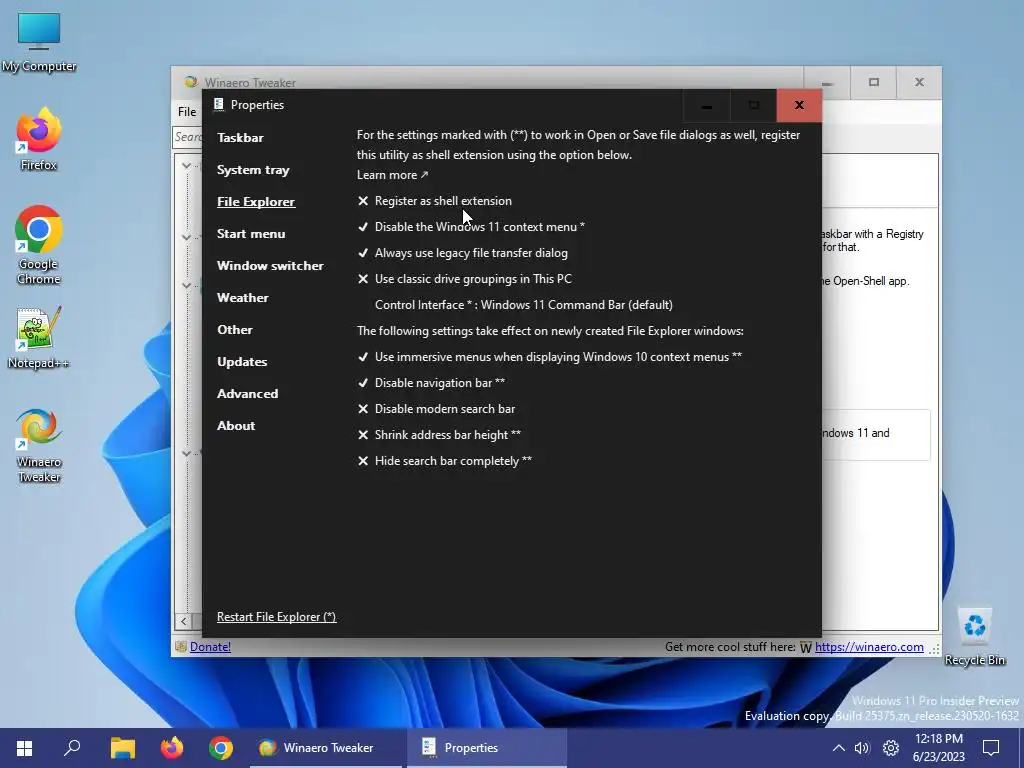The height and width of the screenshot is (768, 1024).
Task: Minimize the Properties window
Action: pos(707,105)
